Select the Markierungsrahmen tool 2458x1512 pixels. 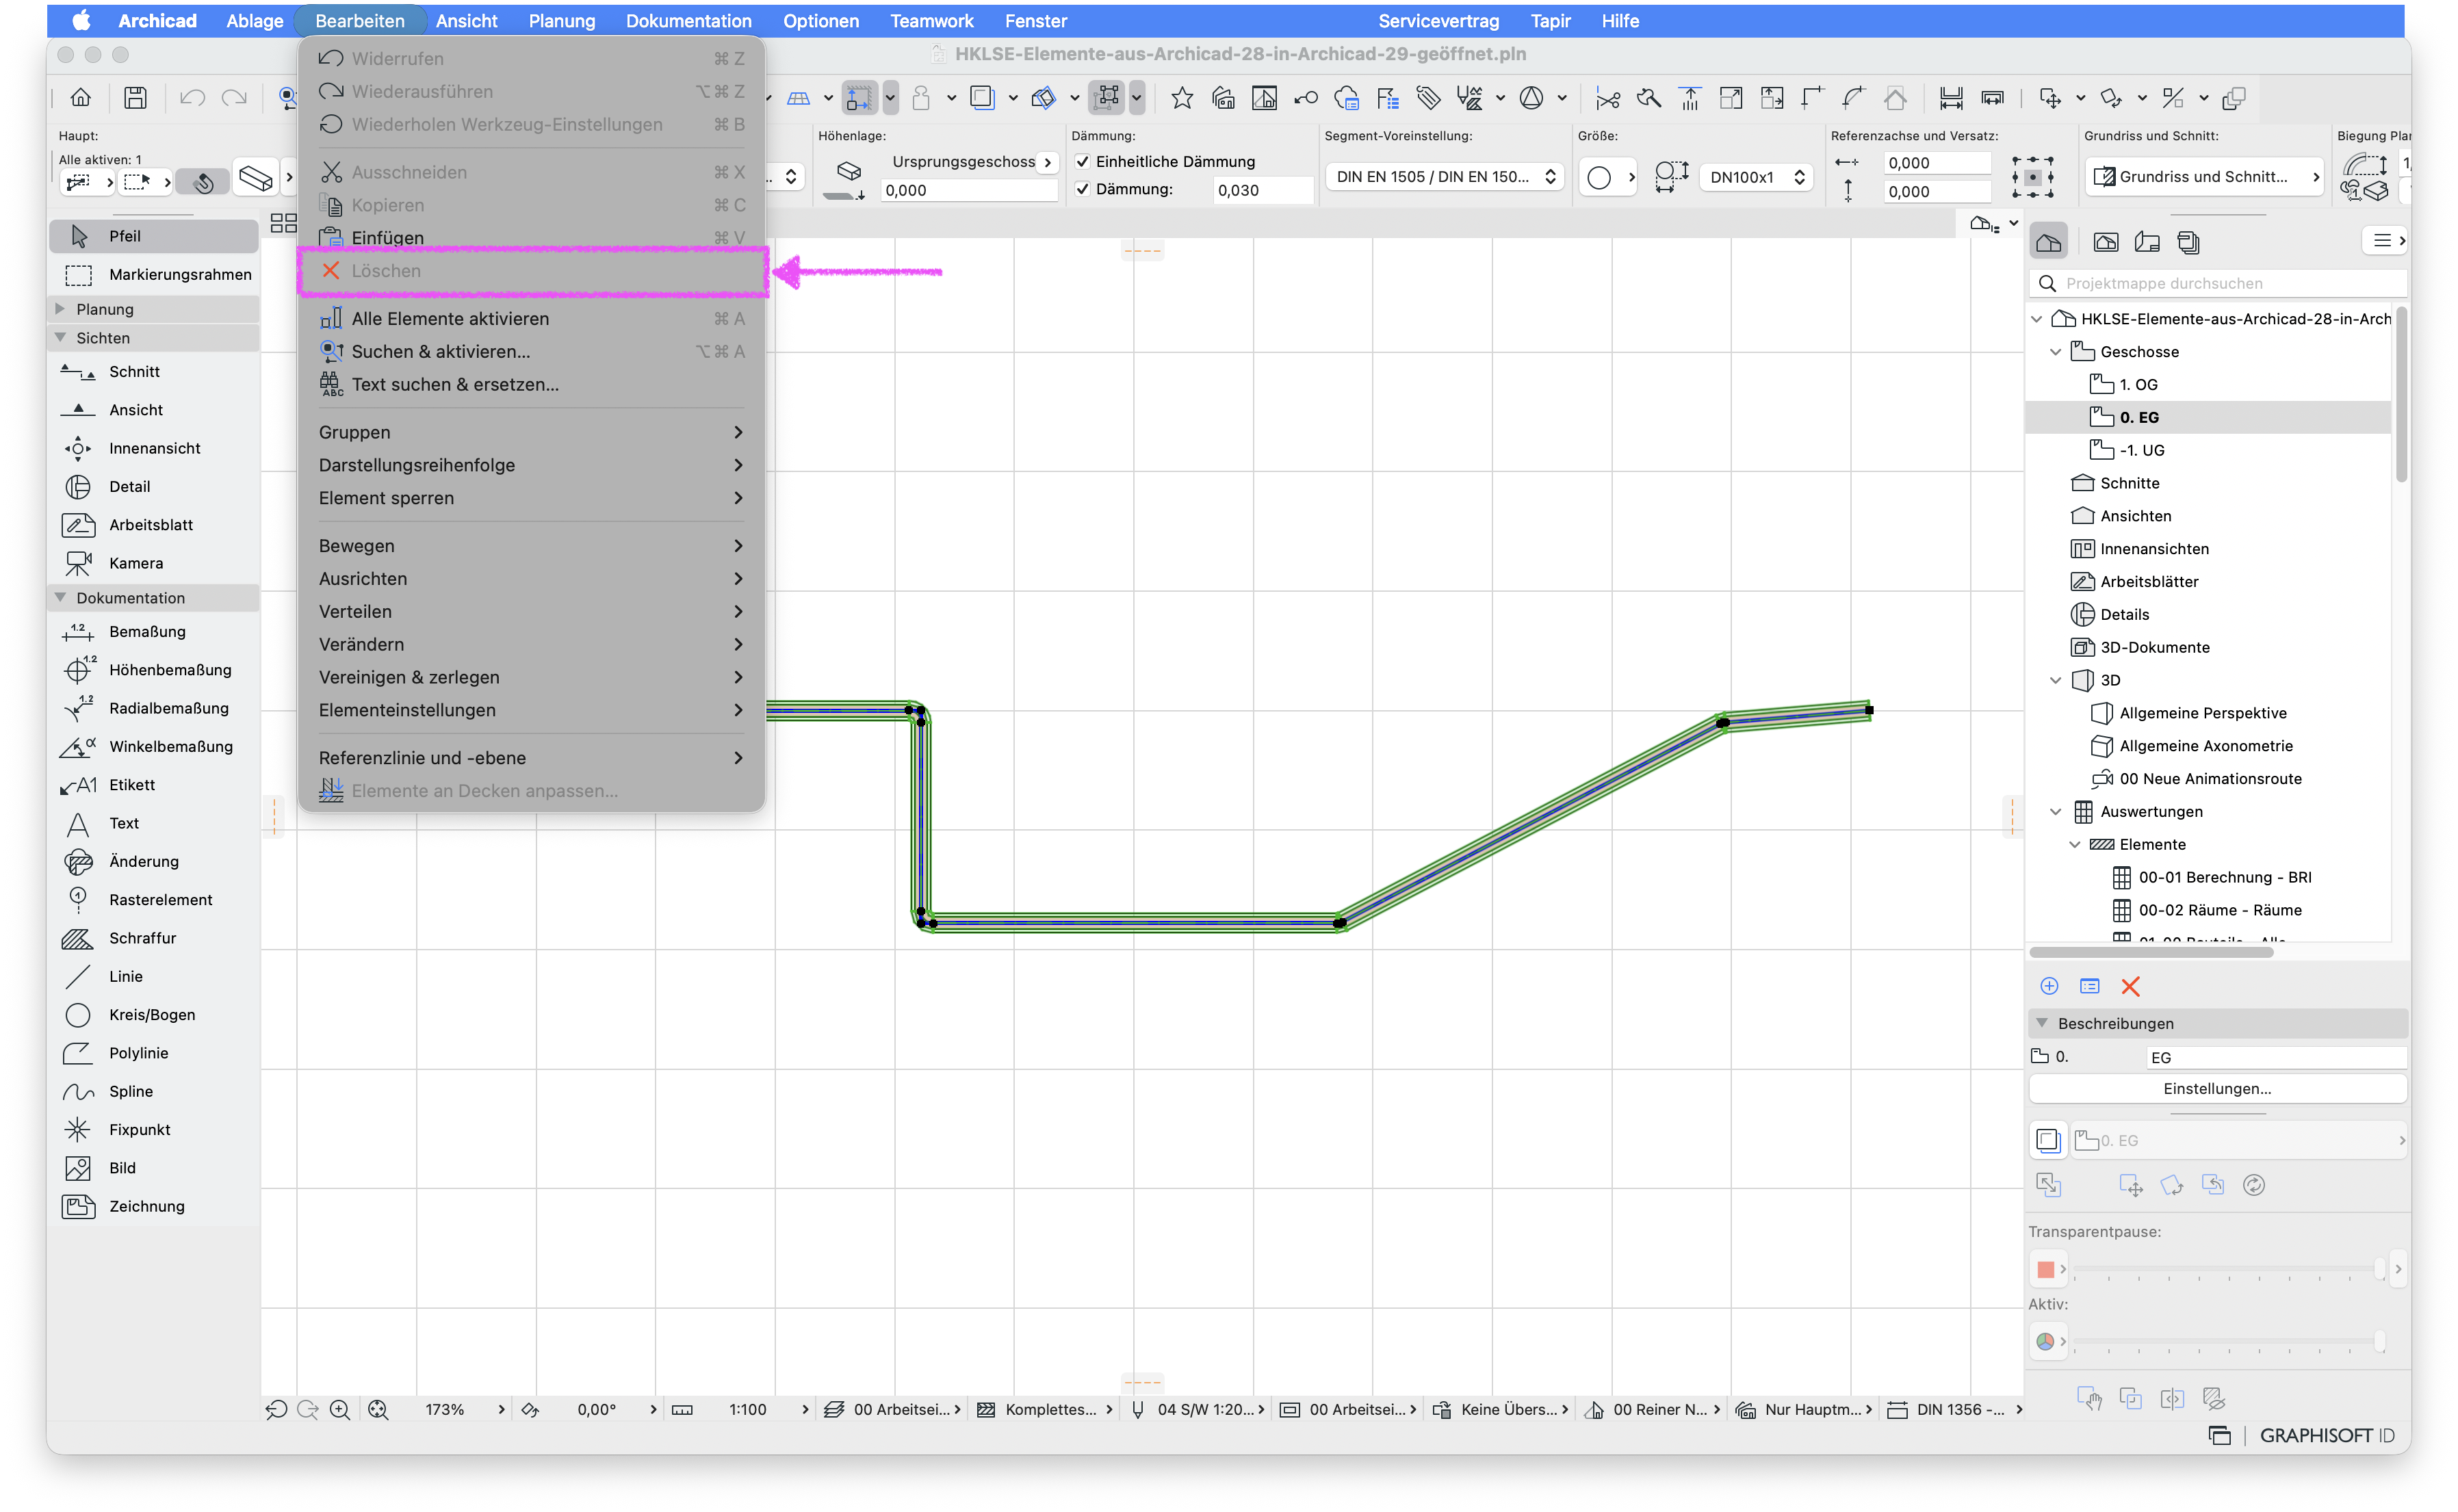point(155,274)
